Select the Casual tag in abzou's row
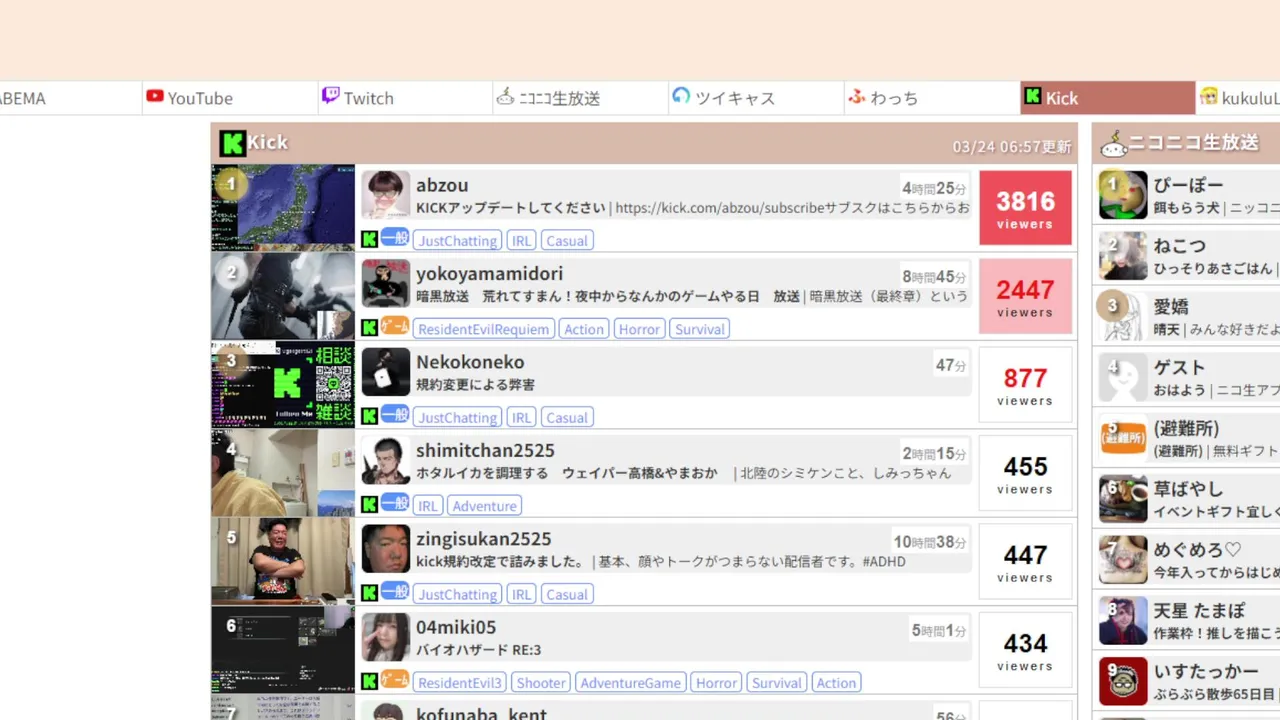1280x720 pixels. pos(567,241)
